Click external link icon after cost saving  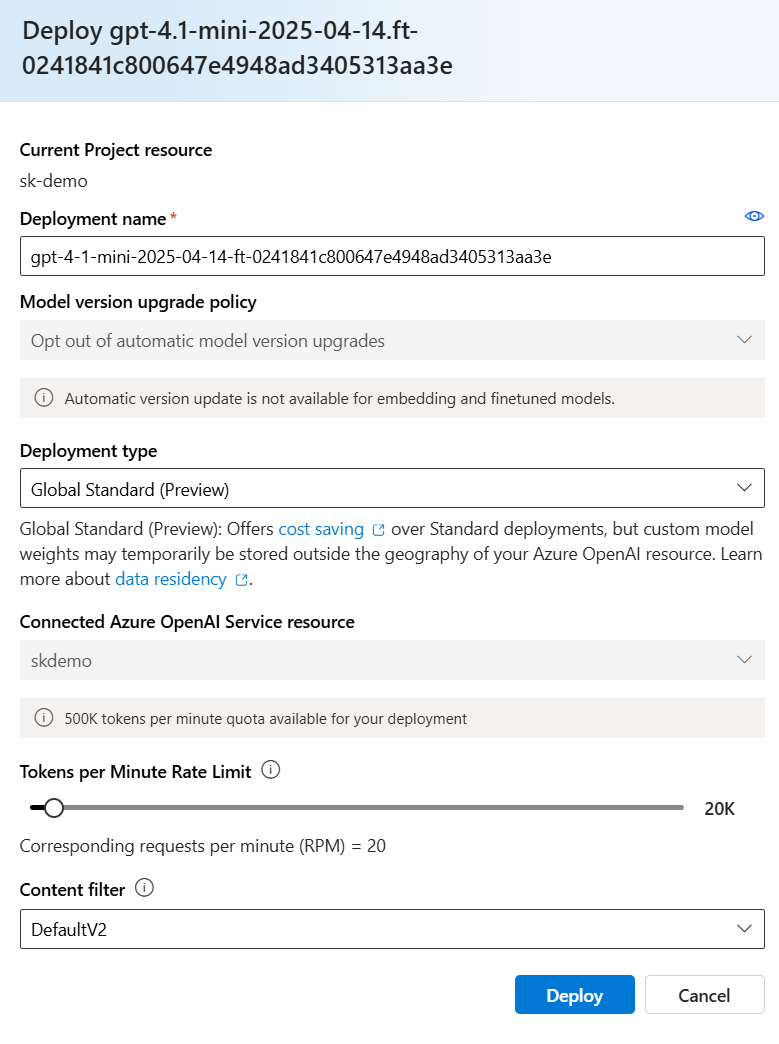tap(378, 530)
